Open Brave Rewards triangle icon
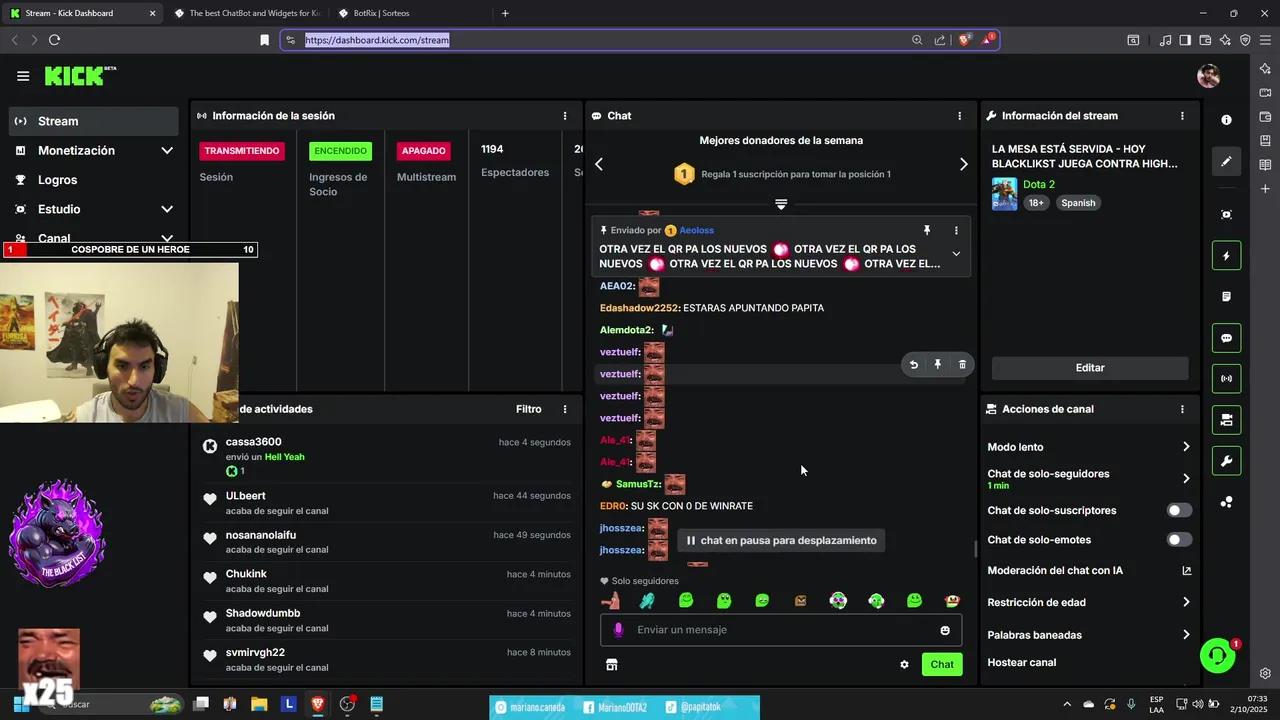The image size is (1280, 720). [988, 40]
